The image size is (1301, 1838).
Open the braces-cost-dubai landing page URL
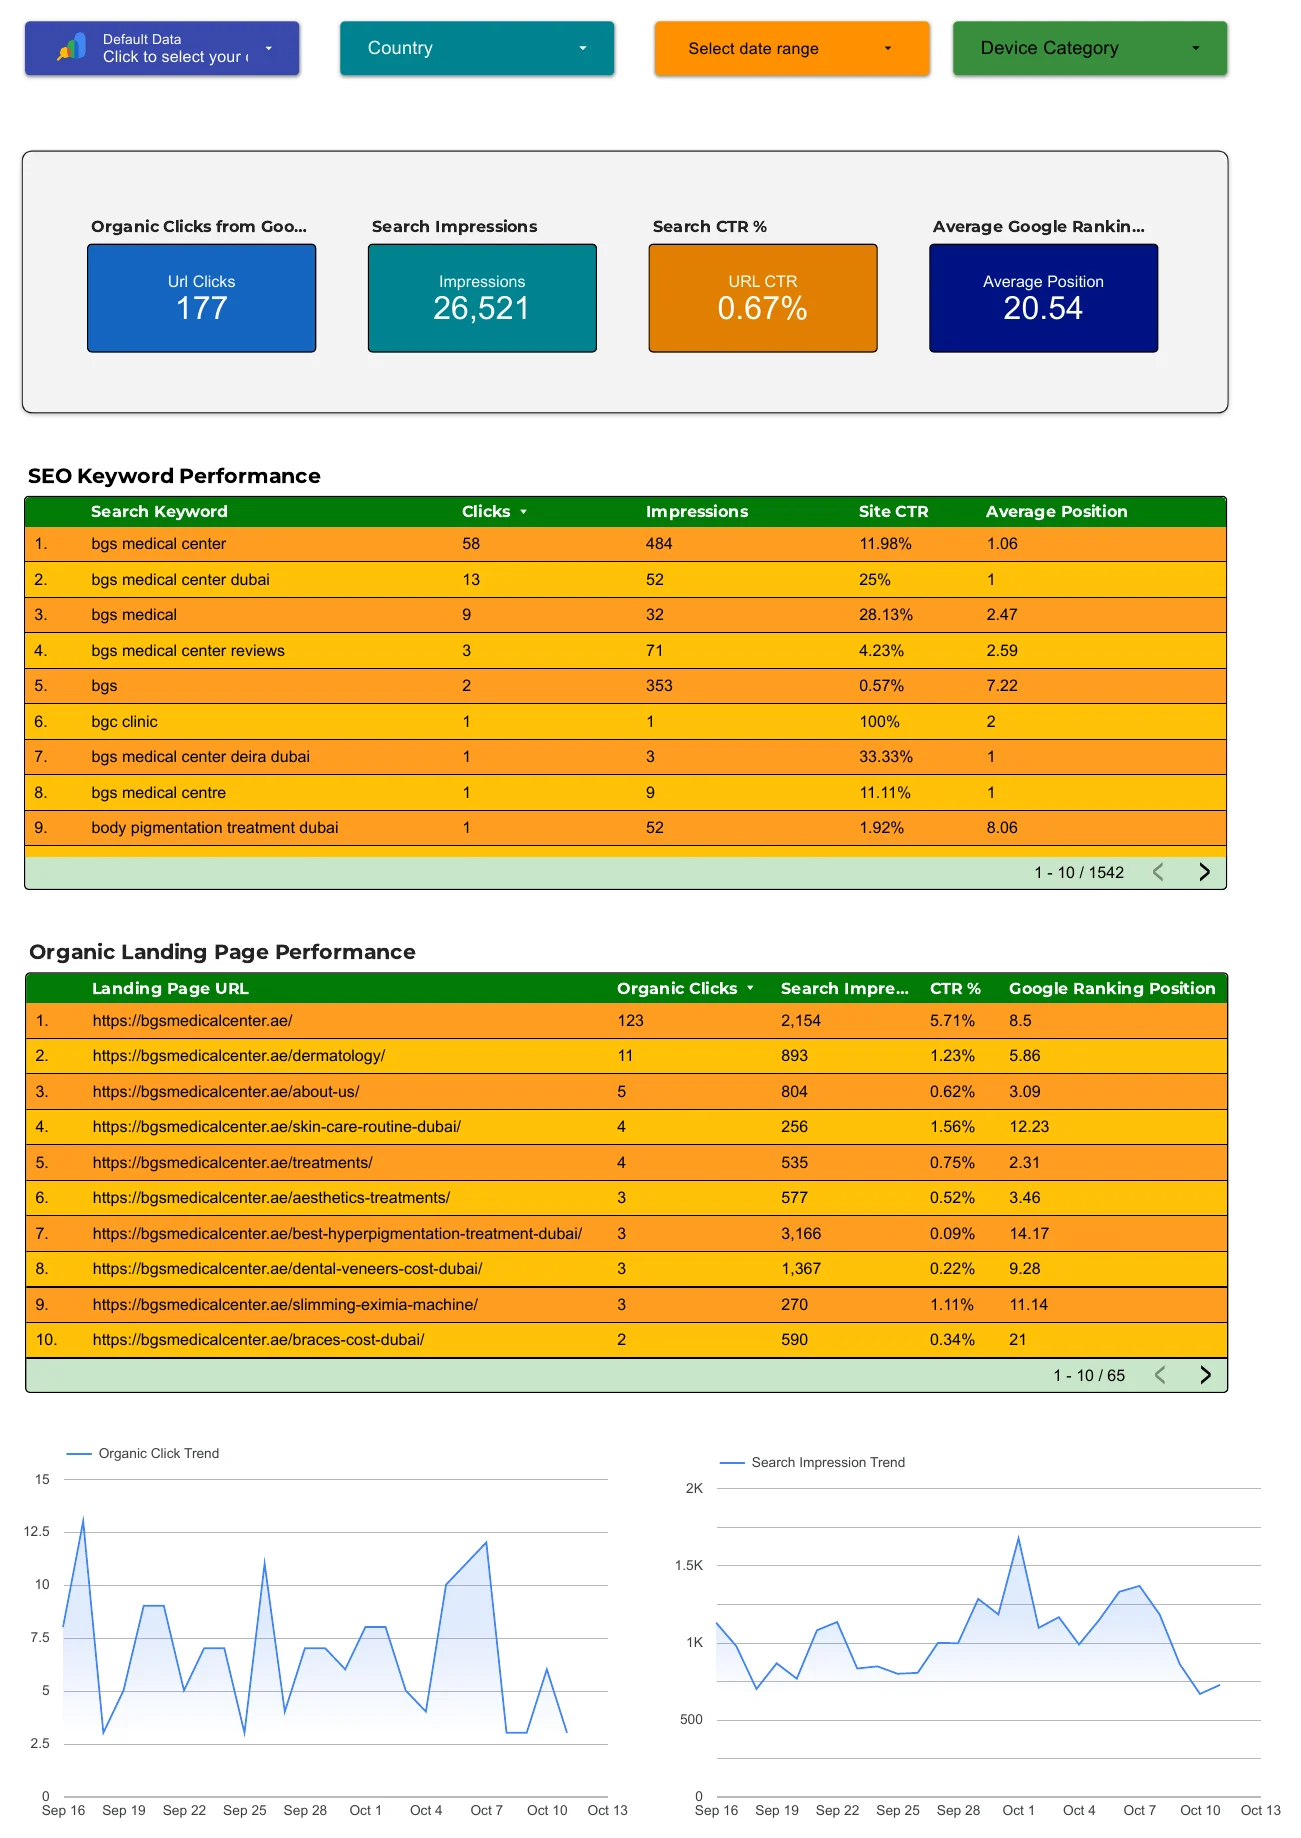point(258,1340)
